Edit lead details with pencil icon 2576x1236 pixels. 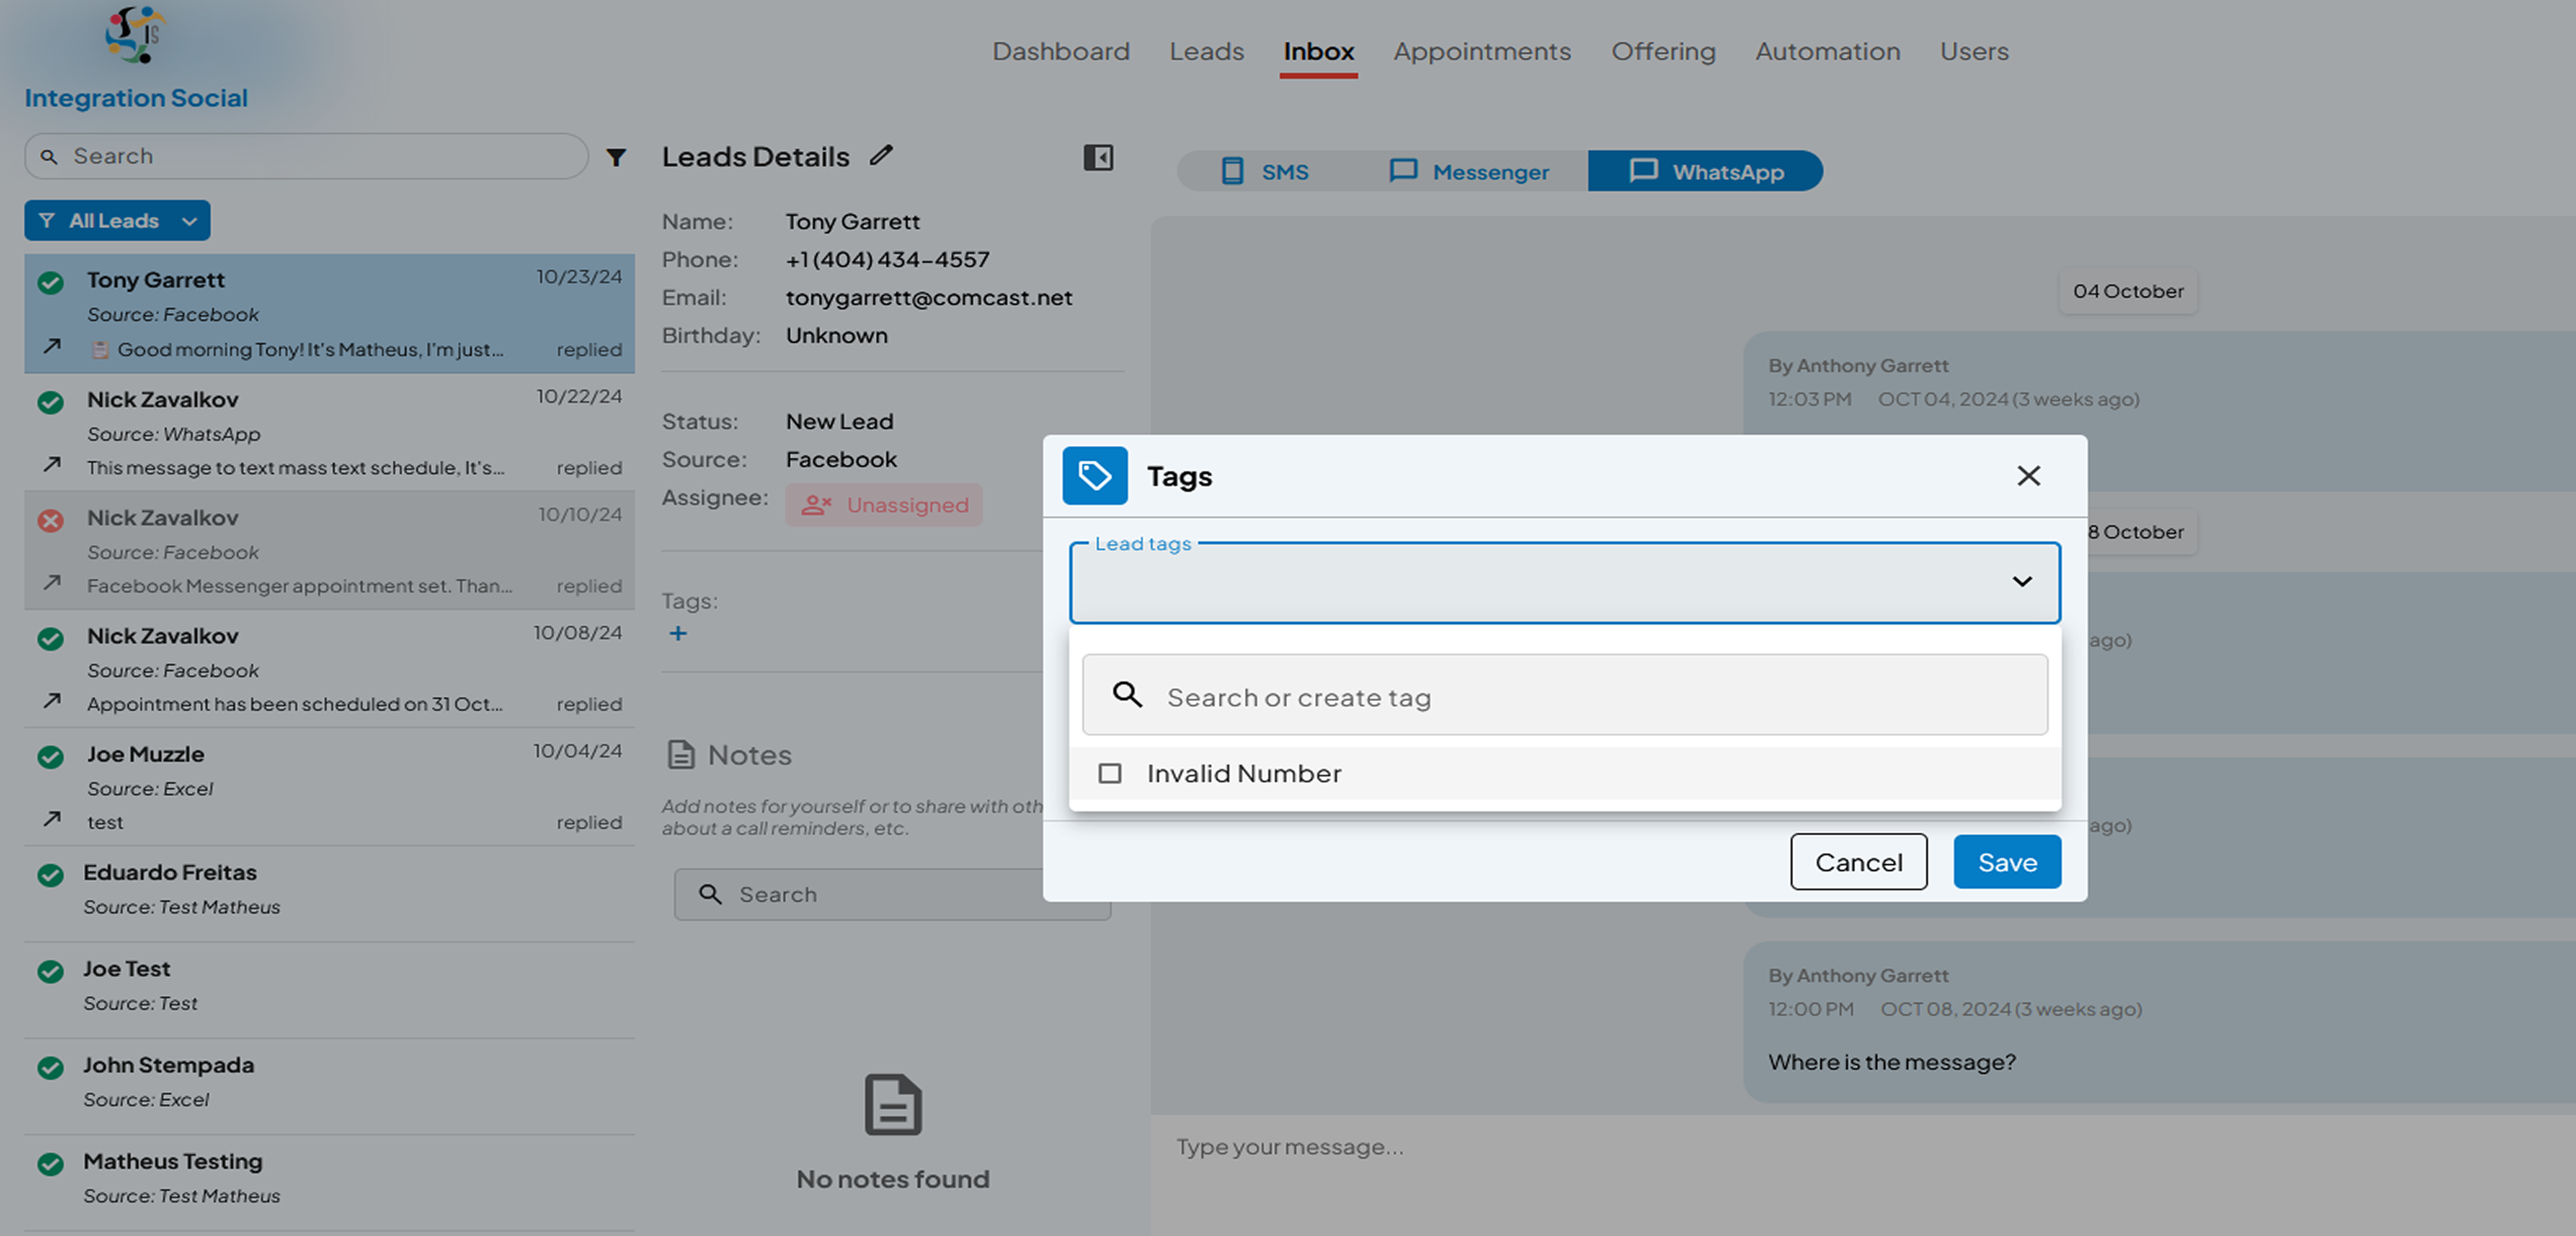tap(881, 155)
